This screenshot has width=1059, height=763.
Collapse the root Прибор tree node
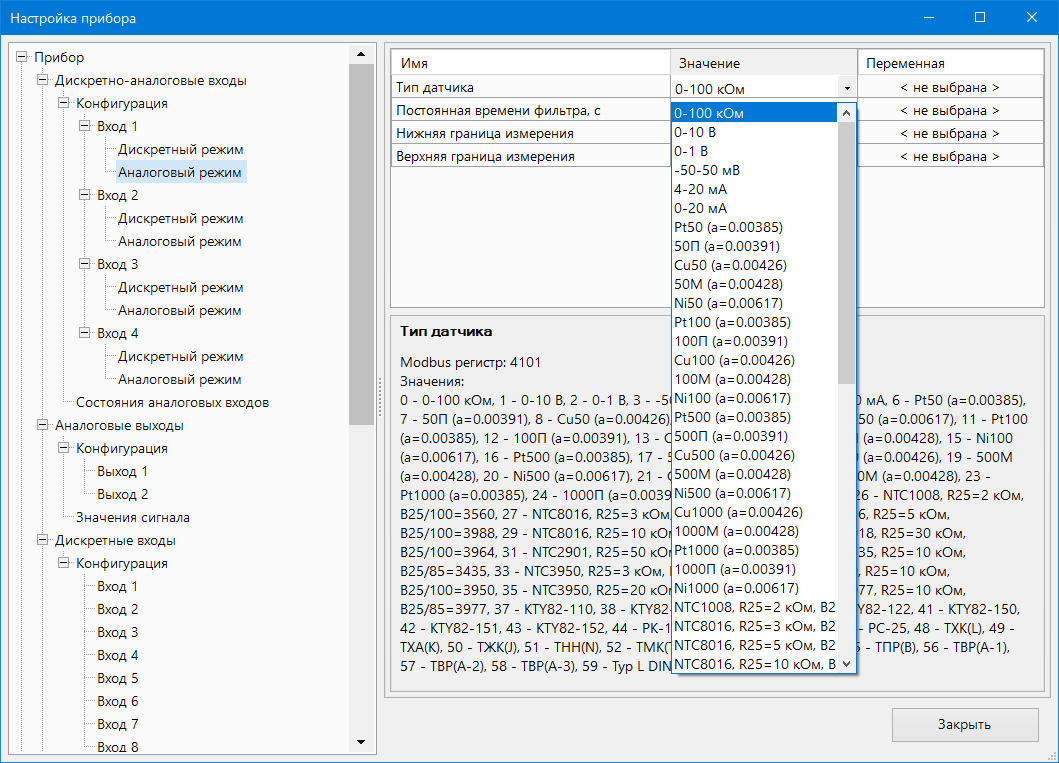[x=22, y=57]
